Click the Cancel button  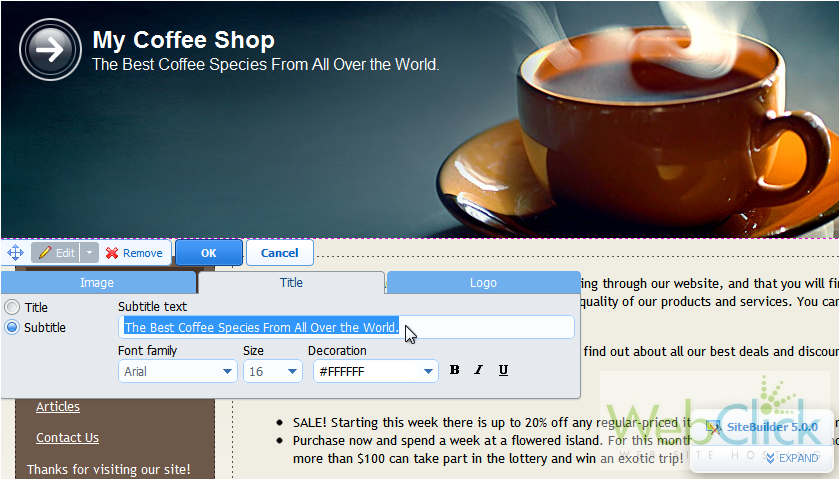coord(280,253)
